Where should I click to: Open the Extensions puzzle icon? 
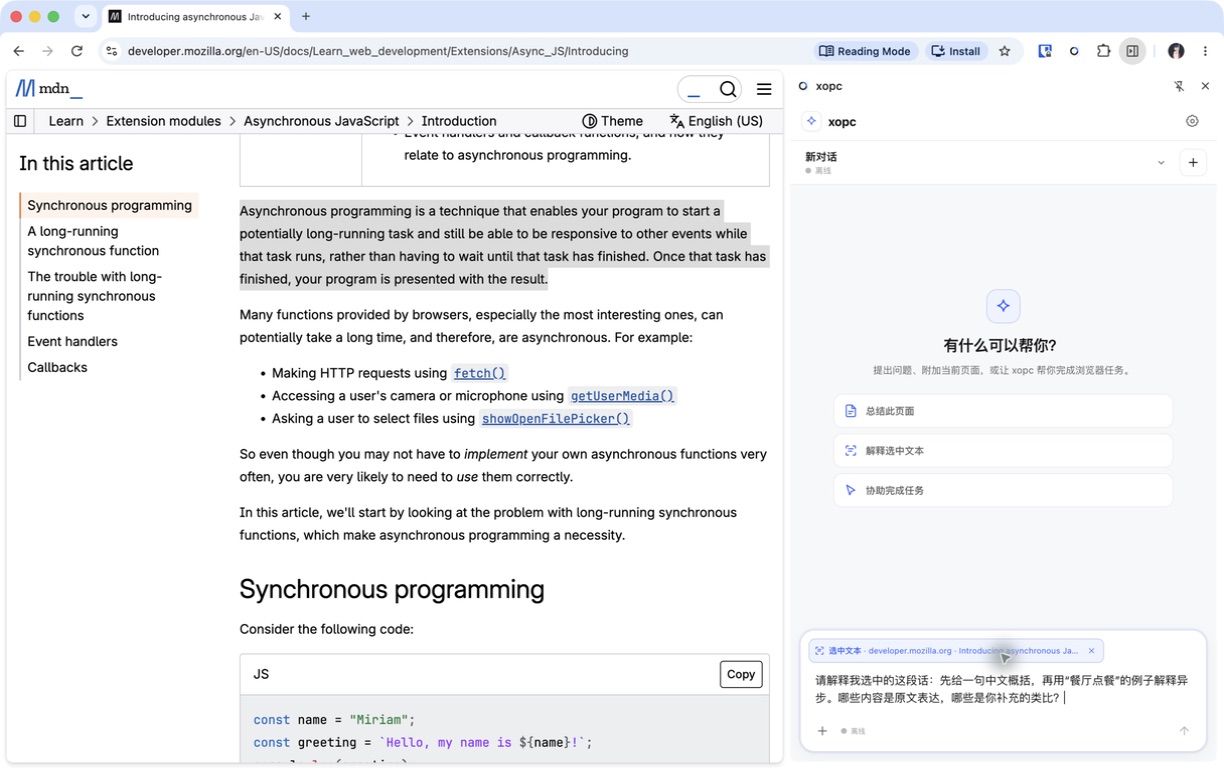[x=1103, y=51]
